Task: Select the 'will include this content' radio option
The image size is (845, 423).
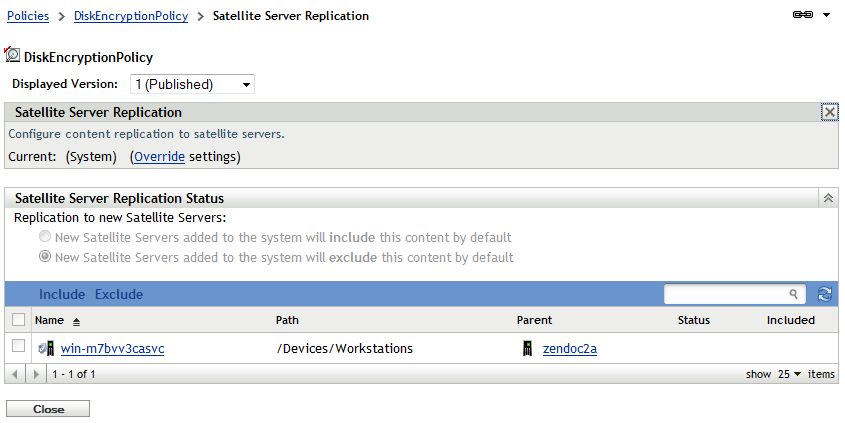Action: [45, 238]
